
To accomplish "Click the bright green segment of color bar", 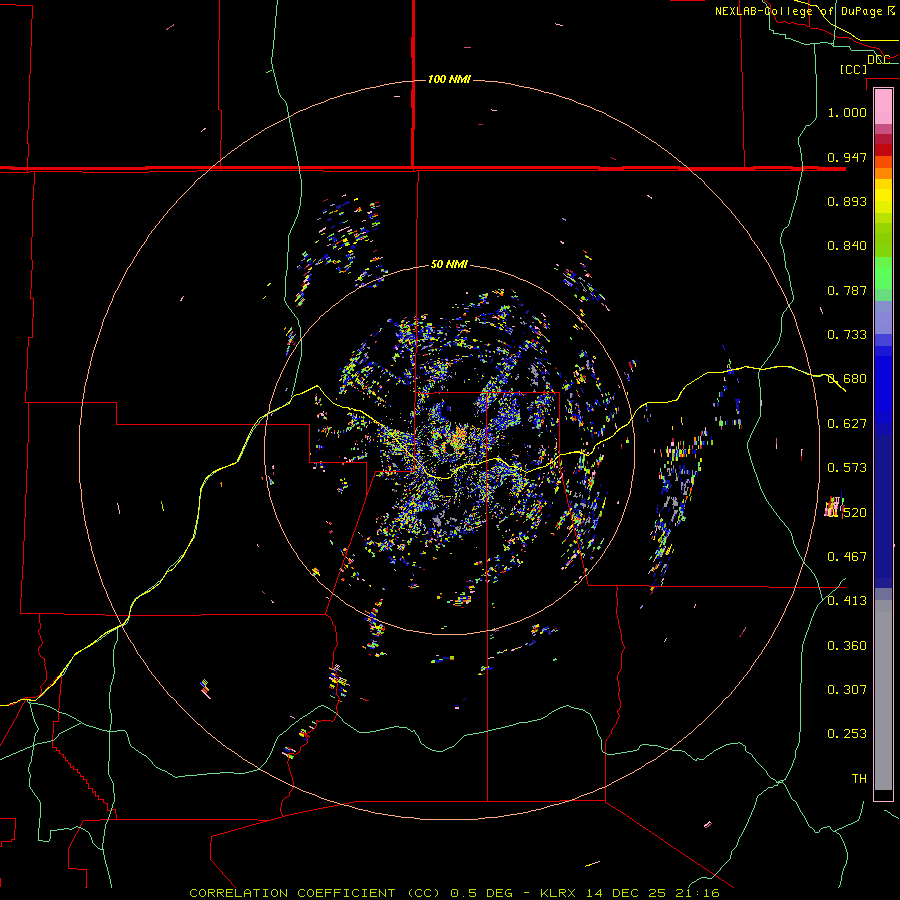I will [x=883, y=273].
